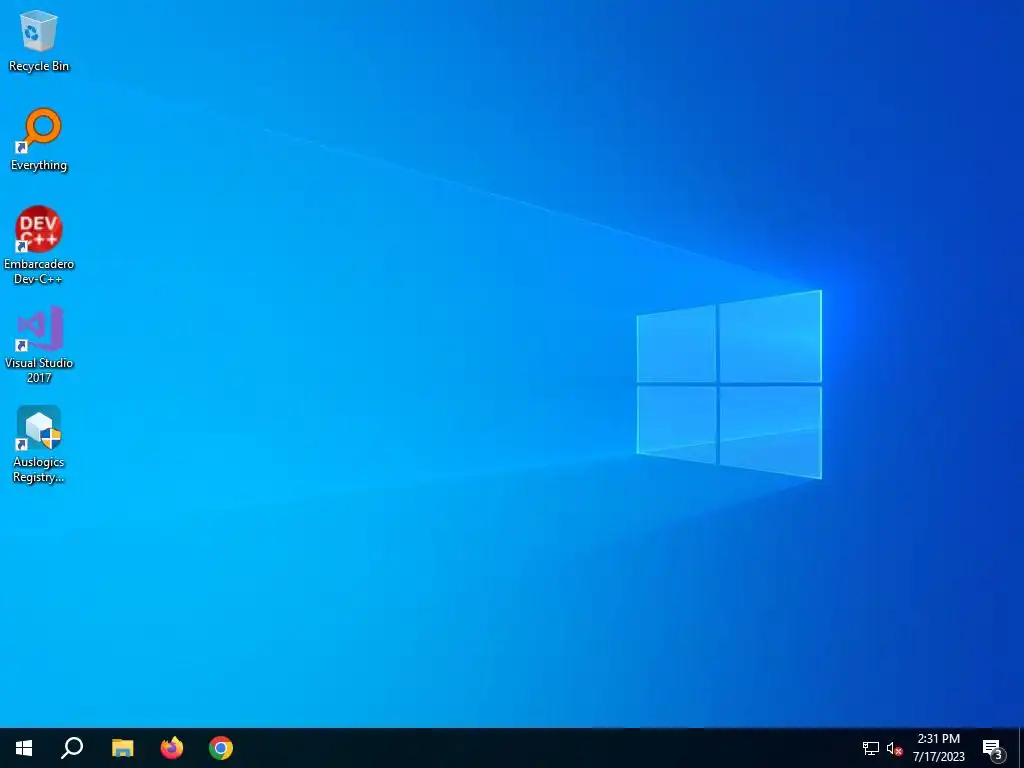The height and width of the screenshot is (768, 1024).
Task: Open Action Center notifications icon
Action: (992, 748)
